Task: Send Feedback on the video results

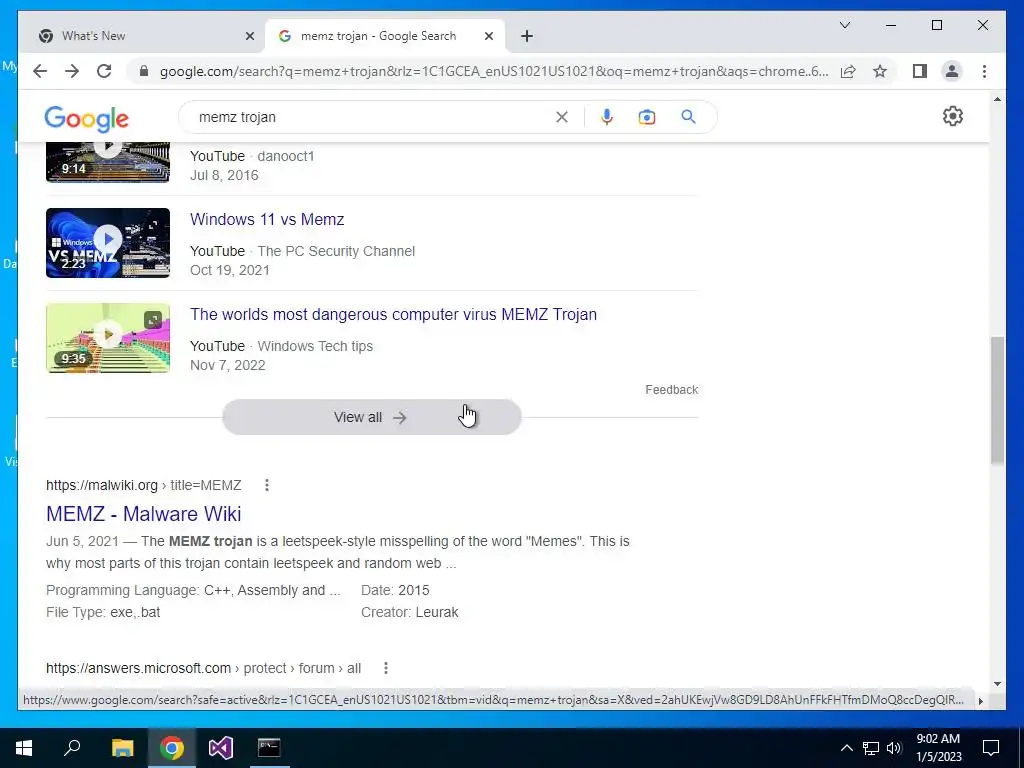Action: click(x=671, y=390)
